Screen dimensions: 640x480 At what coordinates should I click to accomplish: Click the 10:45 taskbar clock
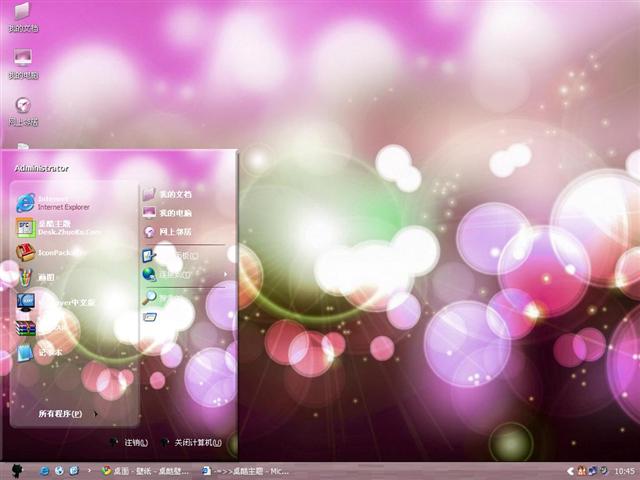click(624, 471)
